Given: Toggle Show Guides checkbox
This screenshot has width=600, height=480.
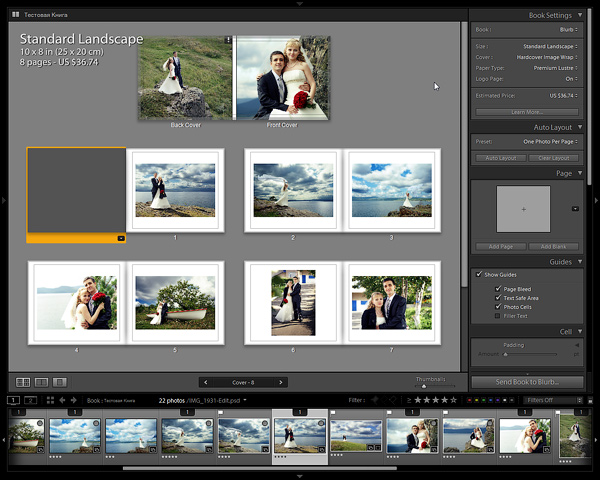Looking at the screenshot, I should [x=479, y=274].
